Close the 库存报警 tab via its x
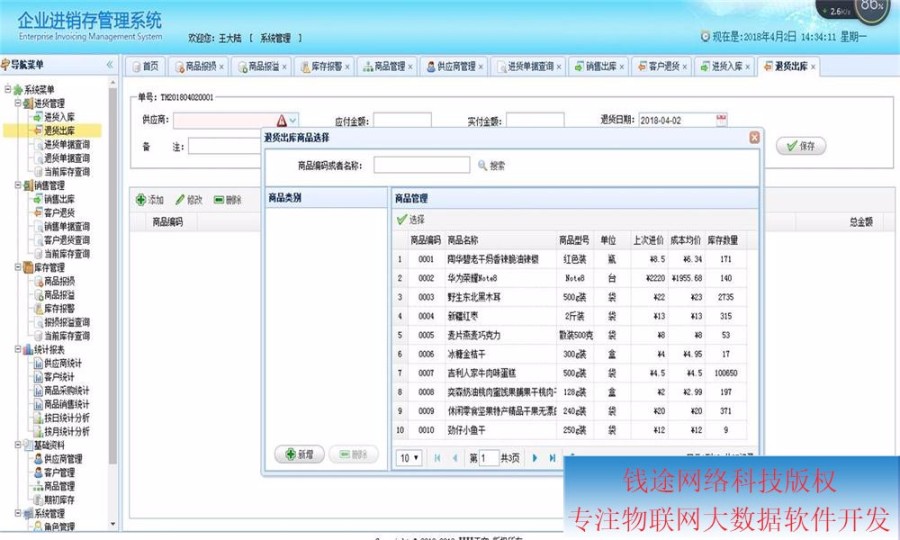This screenshot has width=900, height=540. 347,67
